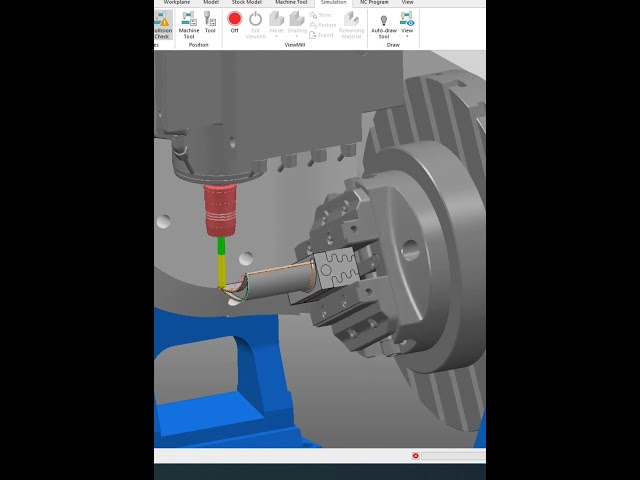Switch to the View ribbon tab
This screenshot has width=640, height=480.
click(407, 2)
